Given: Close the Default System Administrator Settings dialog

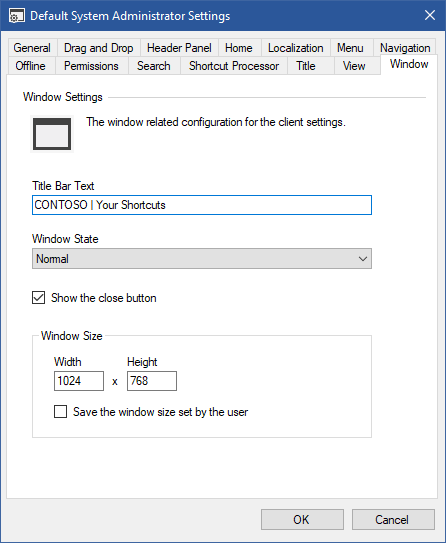Looking at the screenshot, I should click(x=430, y=15).
